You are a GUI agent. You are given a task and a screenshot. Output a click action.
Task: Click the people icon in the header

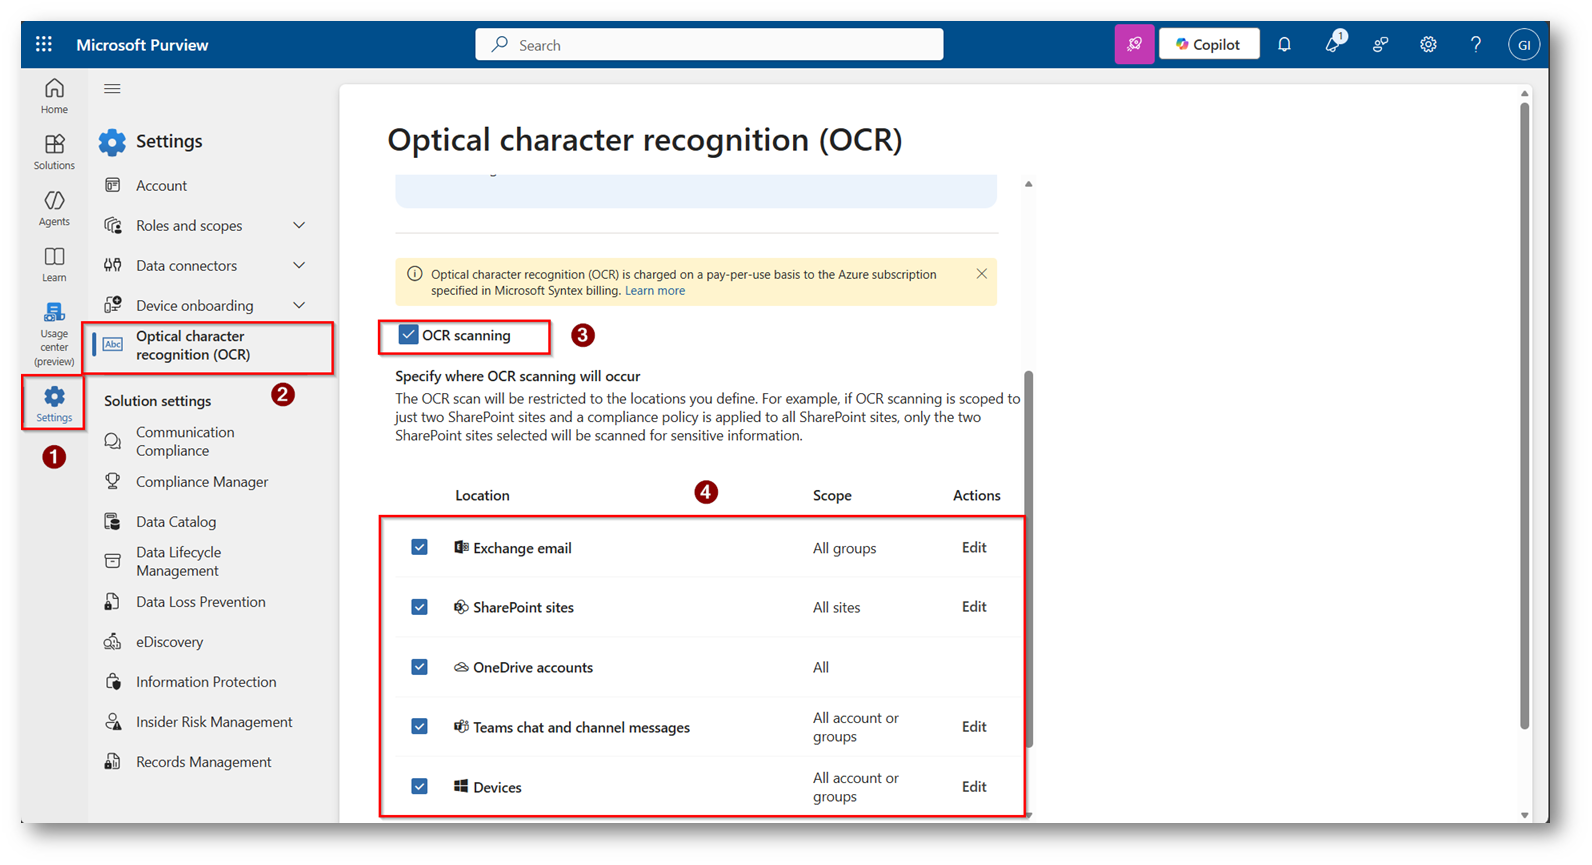[x=1380, y=45]
